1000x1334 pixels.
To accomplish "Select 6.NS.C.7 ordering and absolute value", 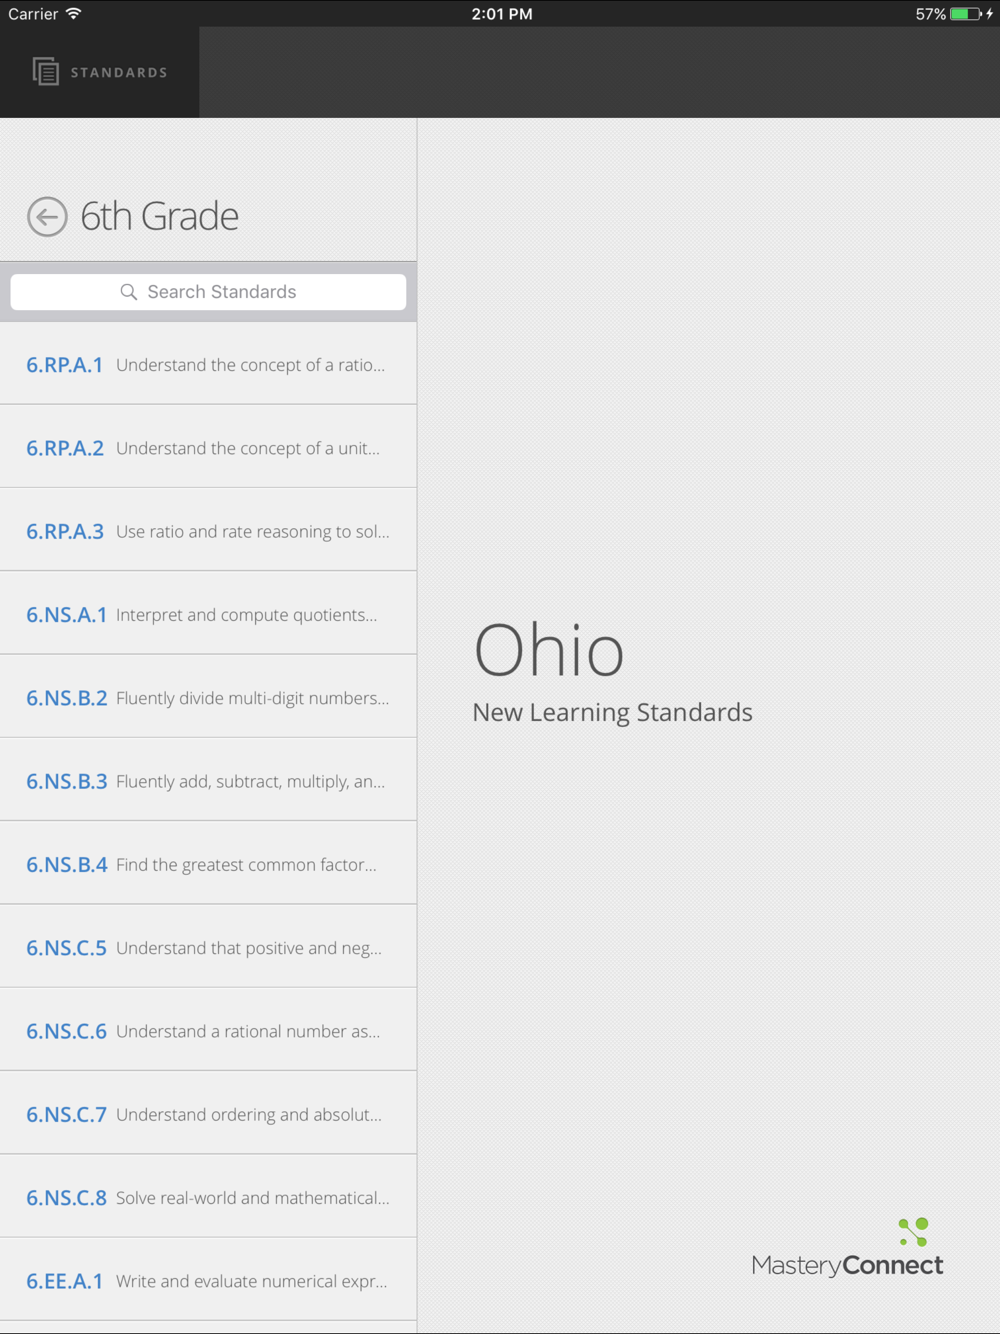I will point(208,1114).
